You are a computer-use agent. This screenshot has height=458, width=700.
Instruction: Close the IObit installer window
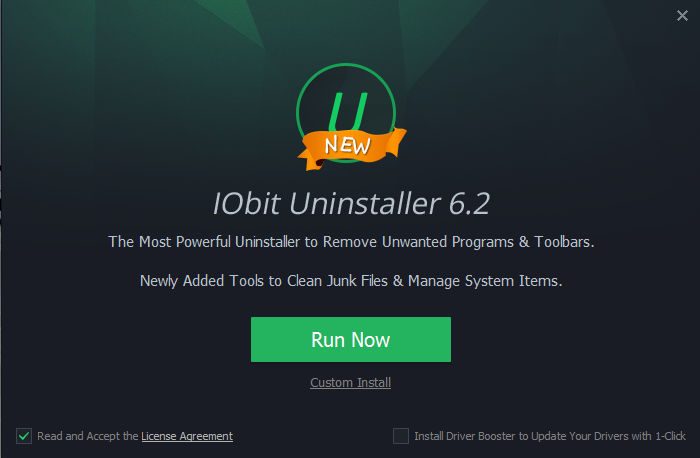682,16
